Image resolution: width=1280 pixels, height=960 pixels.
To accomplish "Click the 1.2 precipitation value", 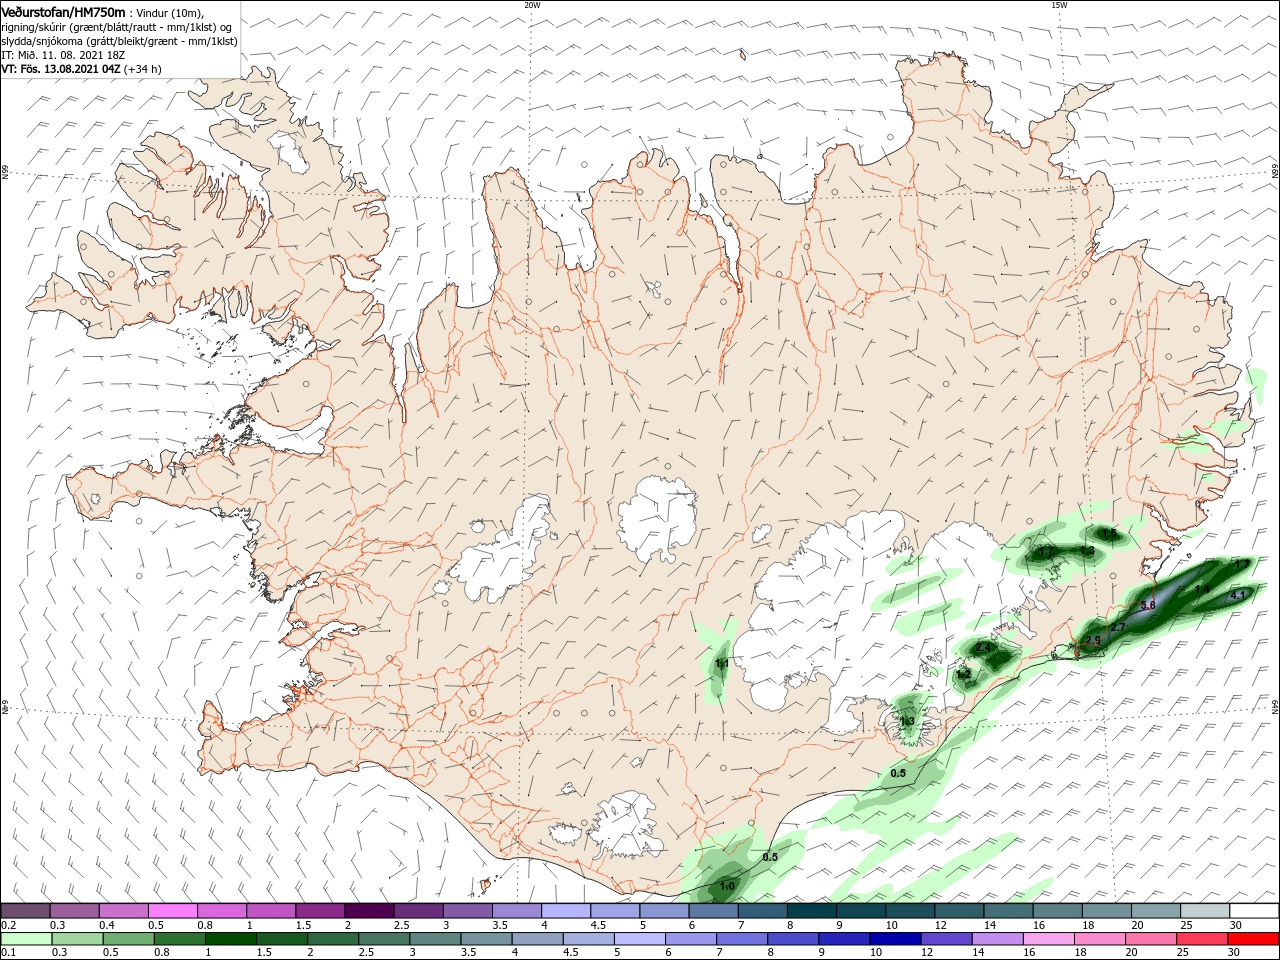I will 963,674.
